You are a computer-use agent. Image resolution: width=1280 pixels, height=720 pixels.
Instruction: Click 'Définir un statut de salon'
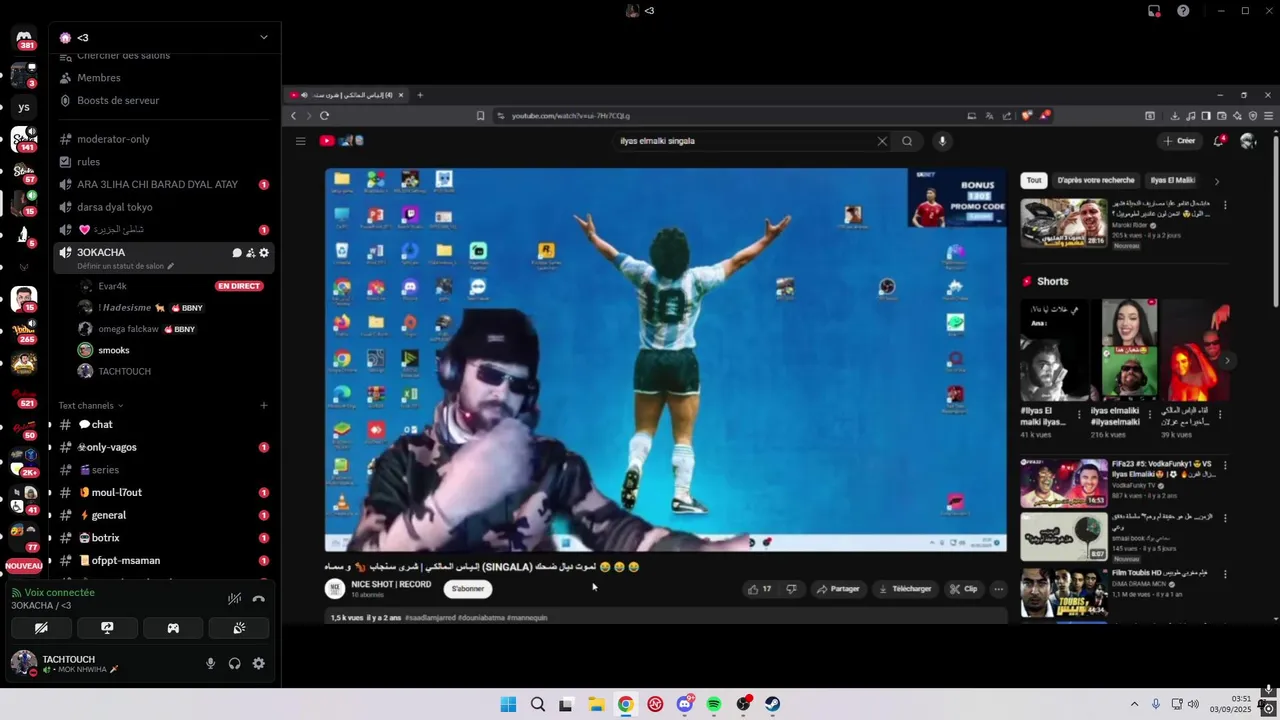(x=126, y=267)
